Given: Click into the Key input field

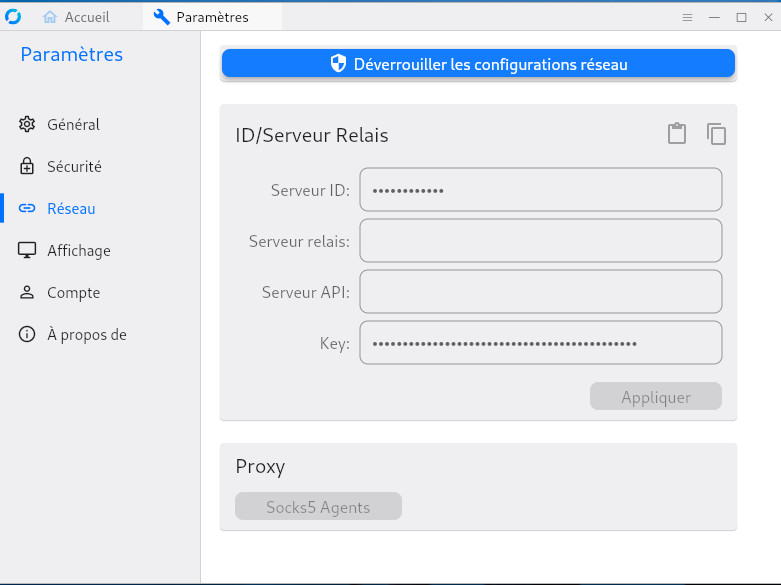Looking at the screenshot, I should tap(540, 343).
